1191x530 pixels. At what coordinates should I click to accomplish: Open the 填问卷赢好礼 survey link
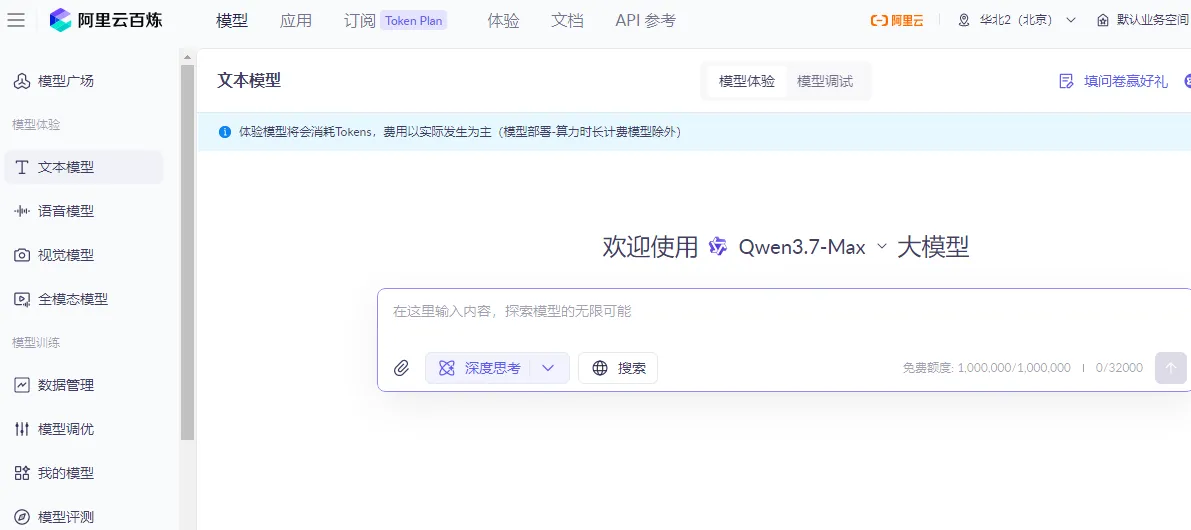click(x=1126, y=81)
